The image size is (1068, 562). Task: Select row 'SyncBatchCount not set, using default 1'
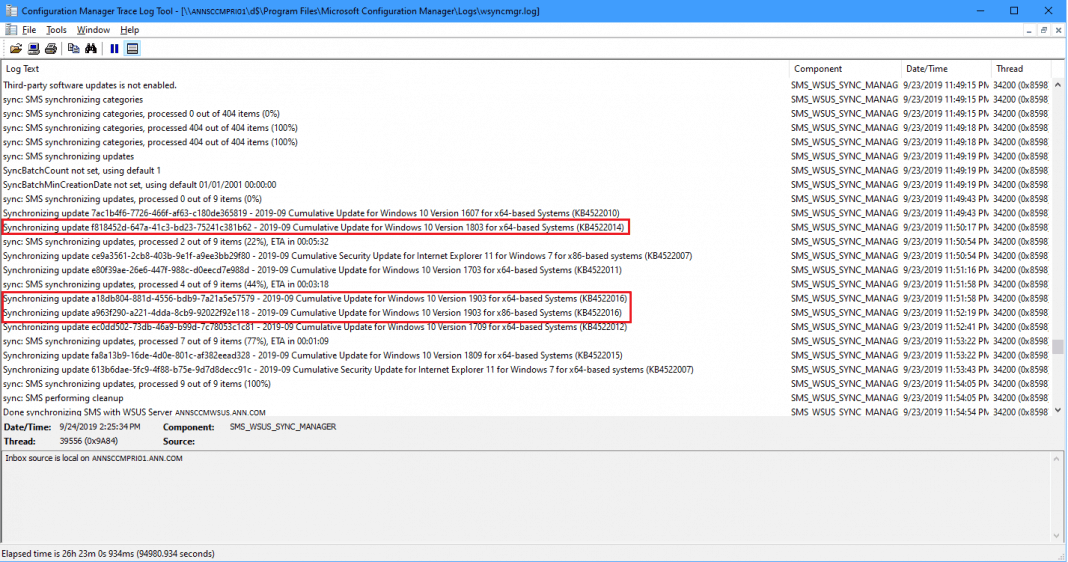coord(525,170)
